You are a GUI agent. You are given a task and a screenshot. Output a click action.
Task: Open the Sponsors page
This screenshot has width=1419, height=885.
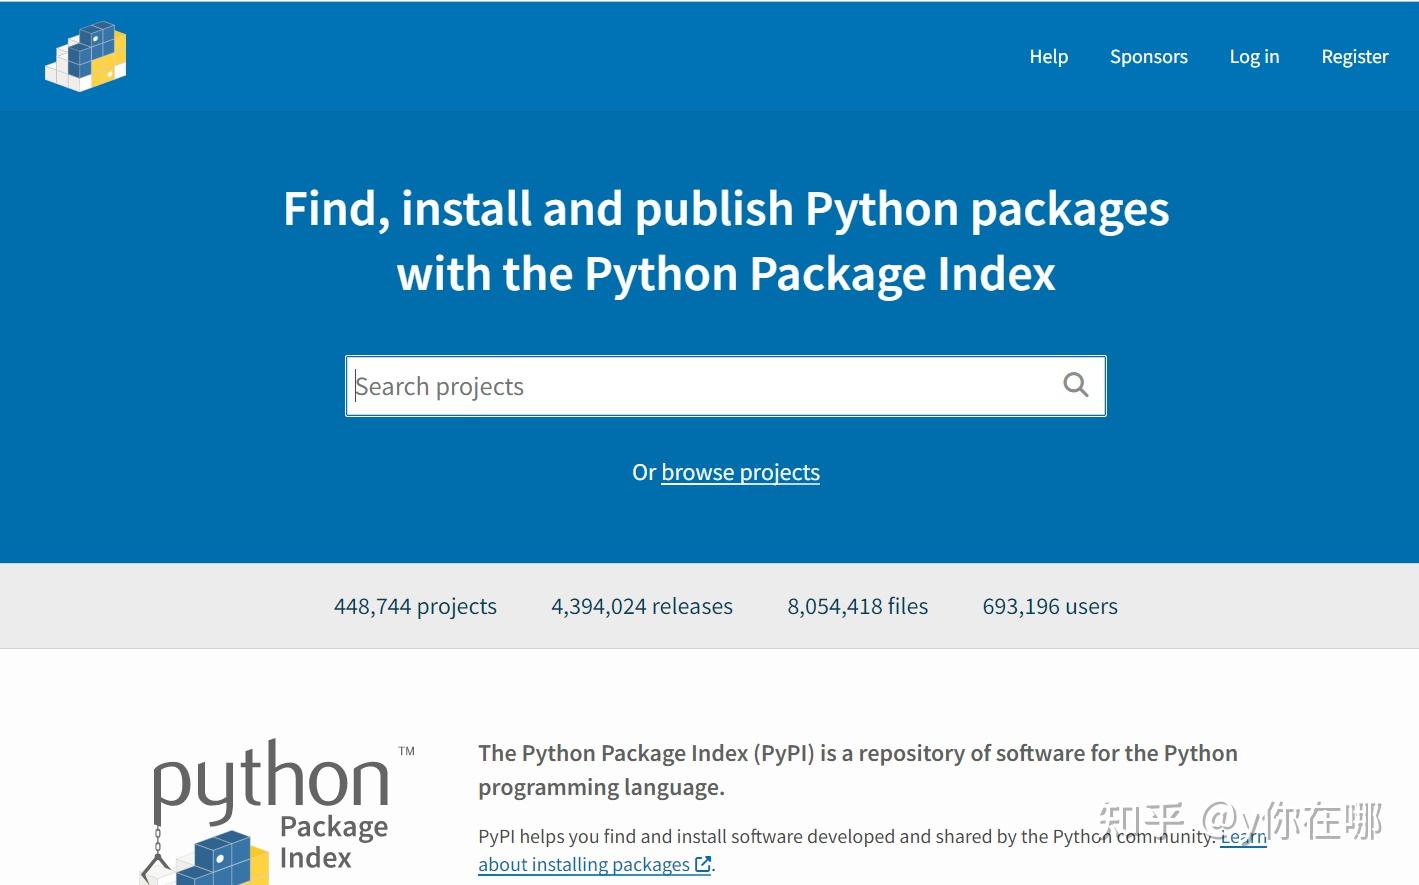point(1149,57)
